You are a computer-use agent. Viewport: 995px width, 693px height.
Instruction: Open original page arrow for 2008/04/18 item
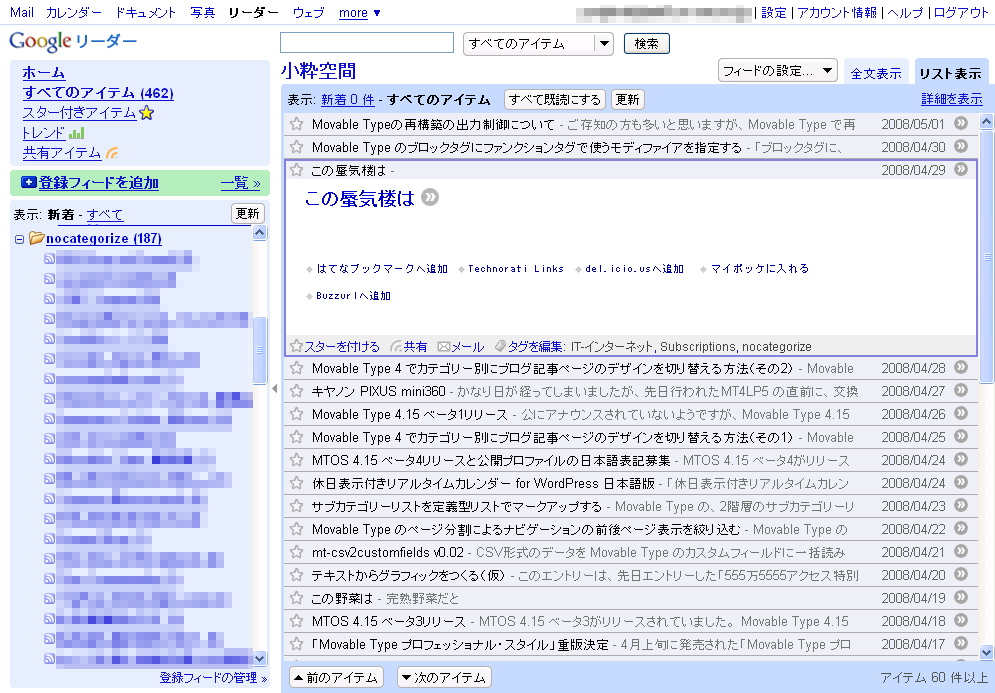[x=961, y=619]
